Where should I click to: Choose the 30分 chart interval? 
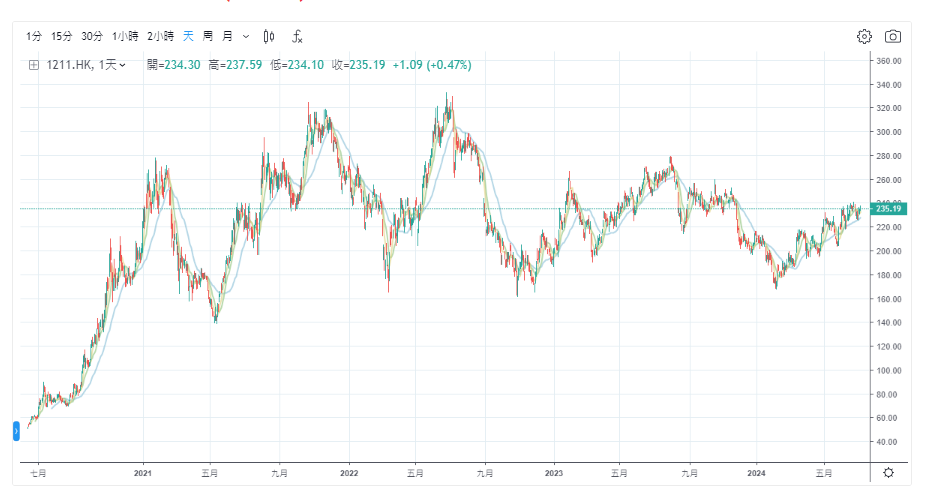pos(92,37)
